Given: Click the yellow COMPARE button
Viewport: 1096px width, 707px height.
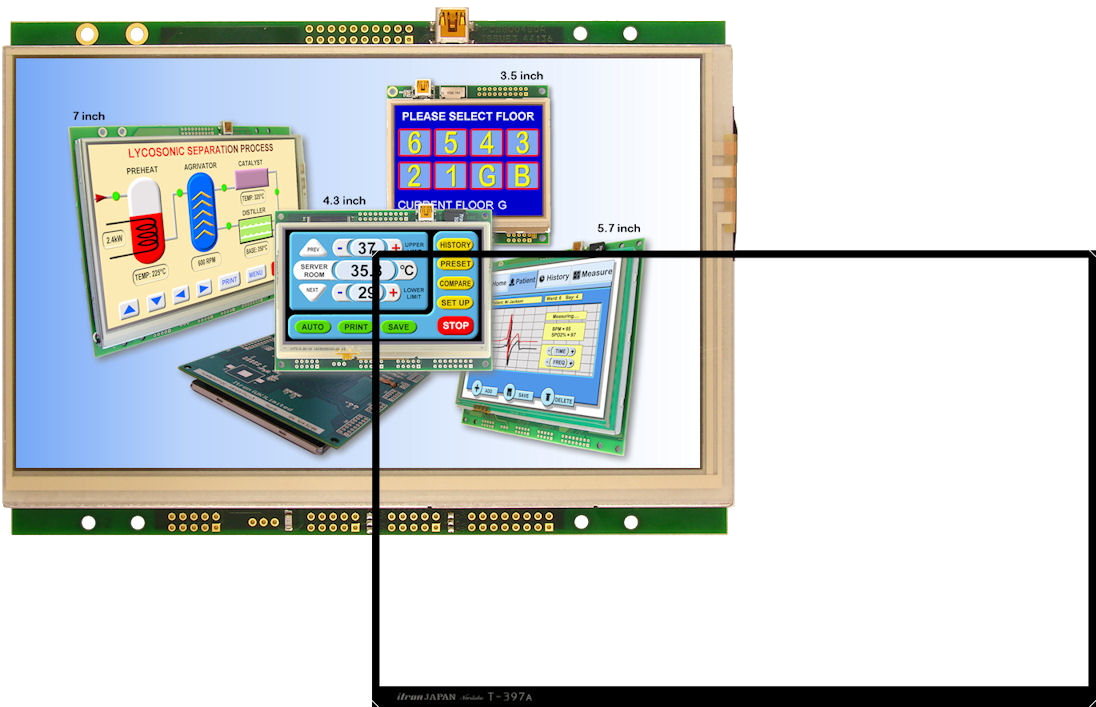Looking at the screenshot, I should (x=455, y=283).
